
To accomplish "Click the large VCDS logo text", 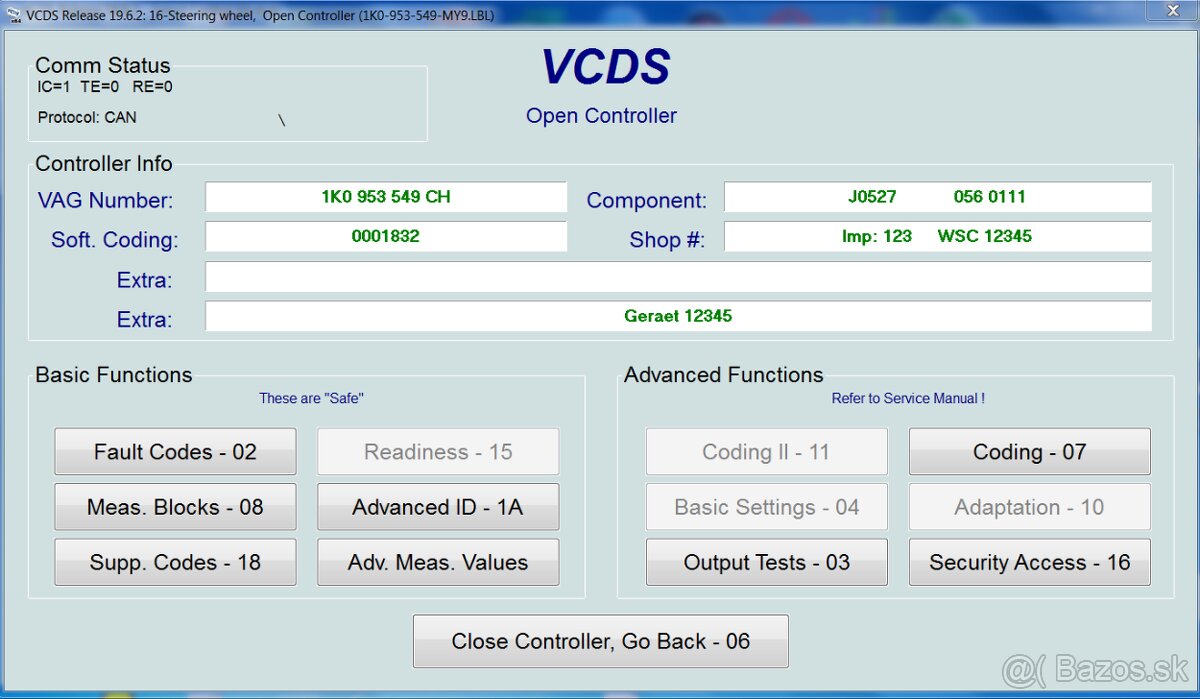I will 605,68.
